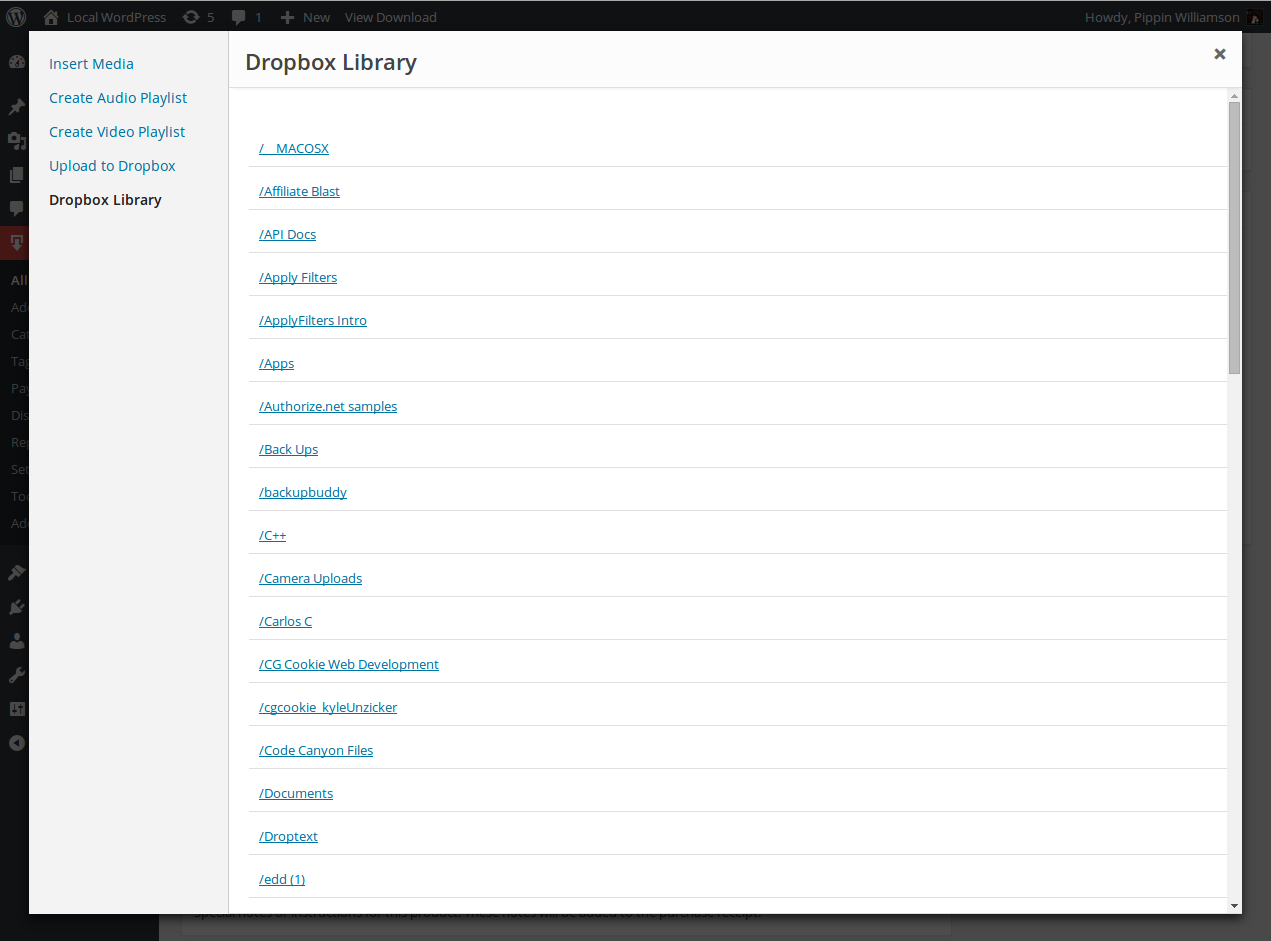The height and width of the screenshot is (941, 1271).
Task: Click the user avatar in admin bar
Action: coord(1254,17)
